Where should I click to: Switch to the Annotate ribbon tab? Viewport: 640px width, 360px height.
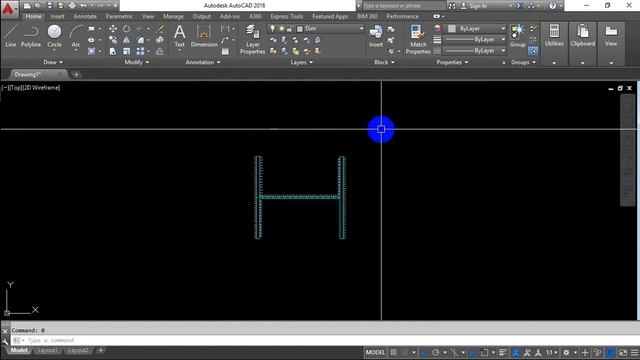[85, 16]
